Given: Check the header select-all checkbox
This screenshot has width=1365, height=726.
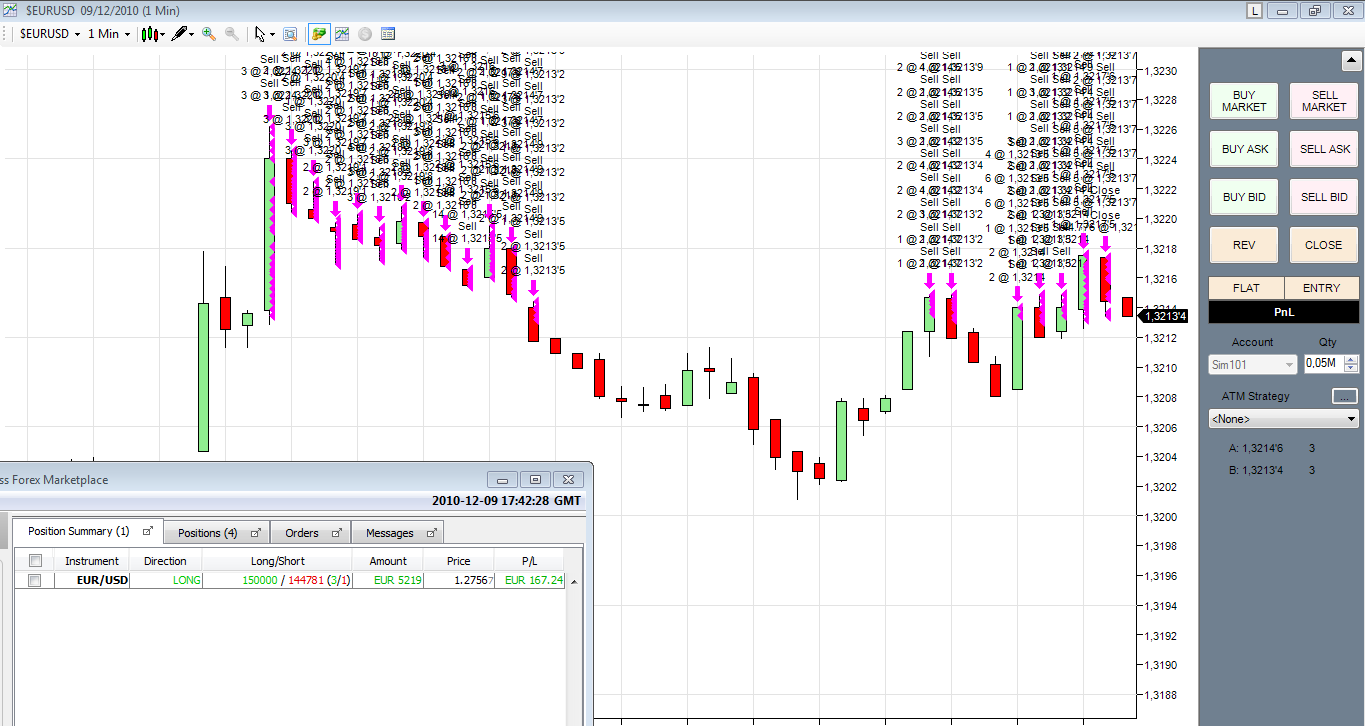Looking at the screenshot, I should [35, 561].
